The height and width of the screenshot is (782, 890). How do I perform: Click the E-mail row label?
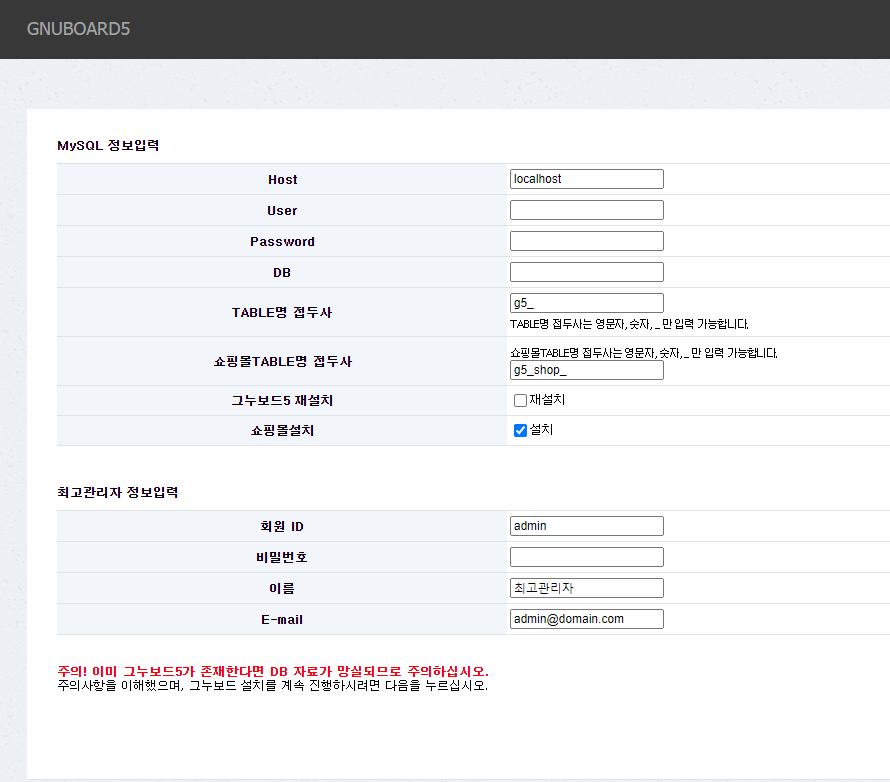tap(282, 620)
